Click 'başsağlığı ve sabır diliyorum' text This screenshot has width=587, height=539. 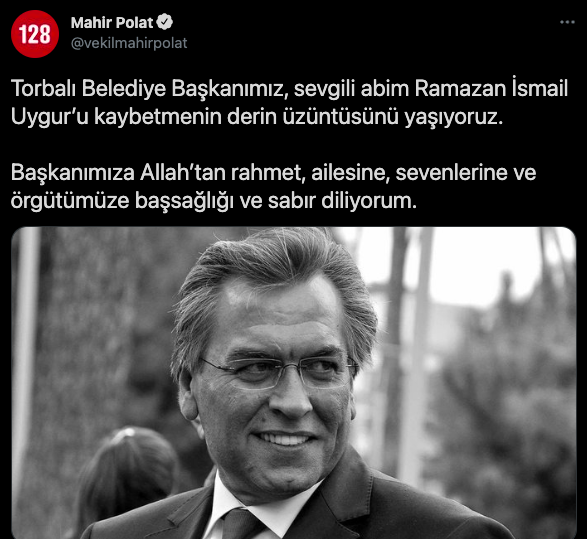click(x=276, y=202)
